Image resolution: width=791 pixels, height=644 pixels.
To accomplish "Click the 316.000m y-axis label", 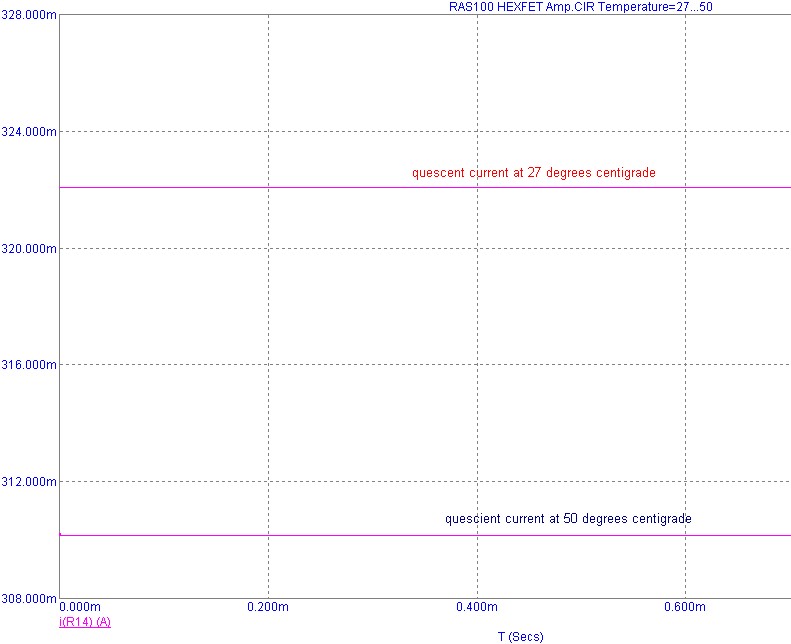I will (29, 365).
